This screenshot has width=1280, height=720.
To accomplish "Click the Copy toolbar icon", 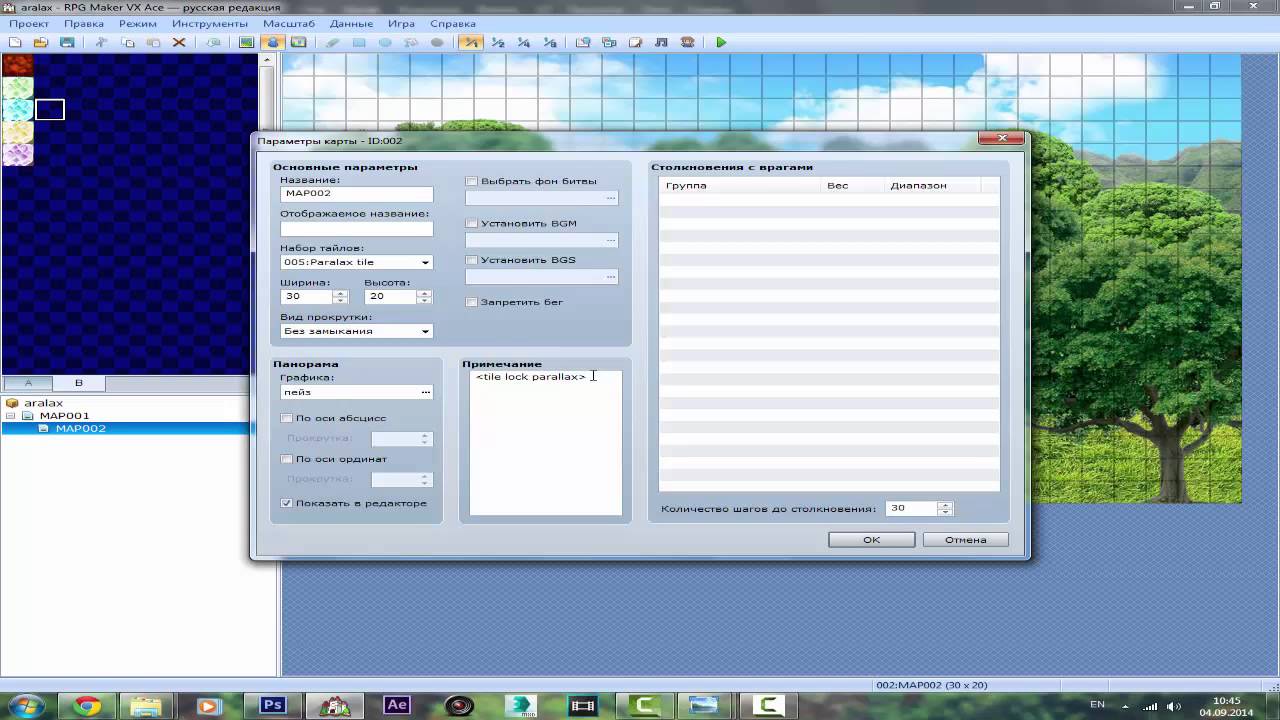I will (127, 42).
